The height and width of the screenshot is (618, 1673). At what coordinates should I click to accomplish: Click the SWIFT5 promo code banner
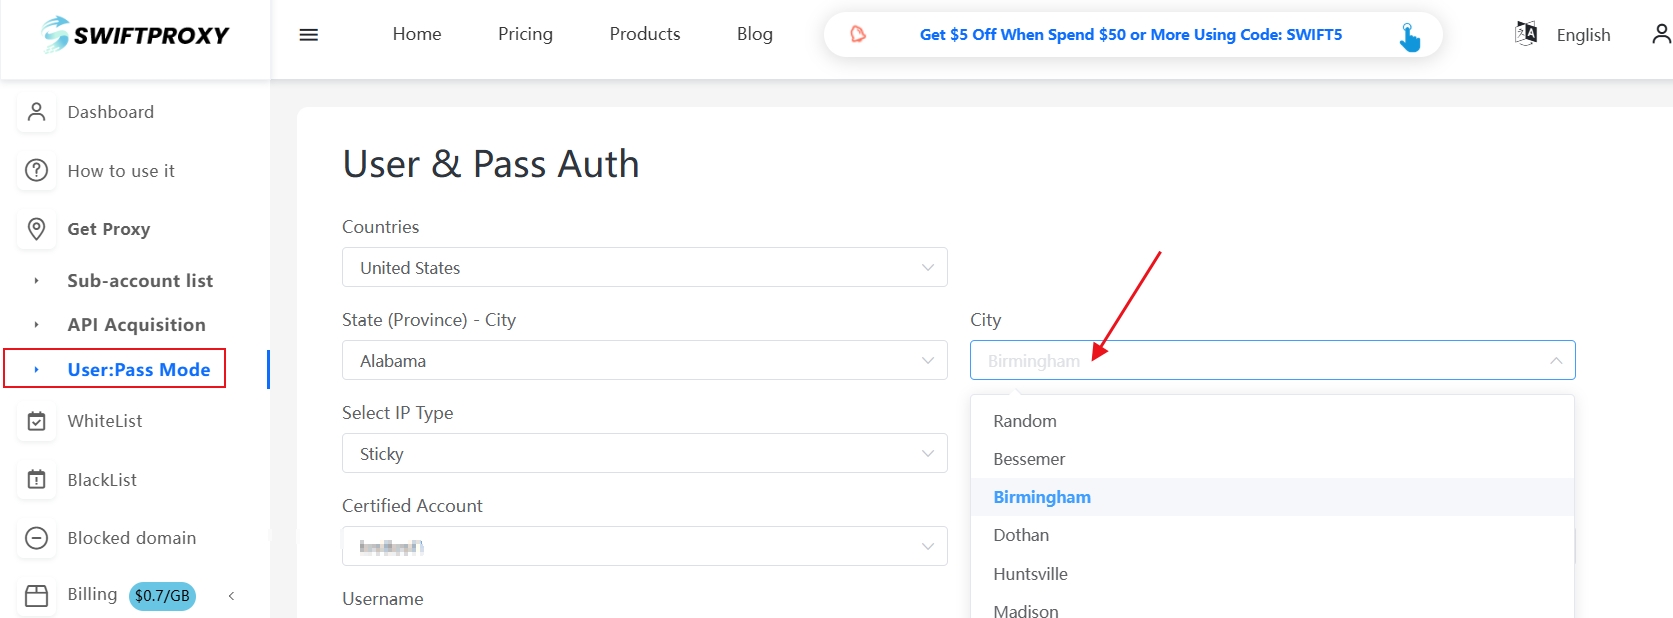pyautogui.click(x=1131, y=35)
